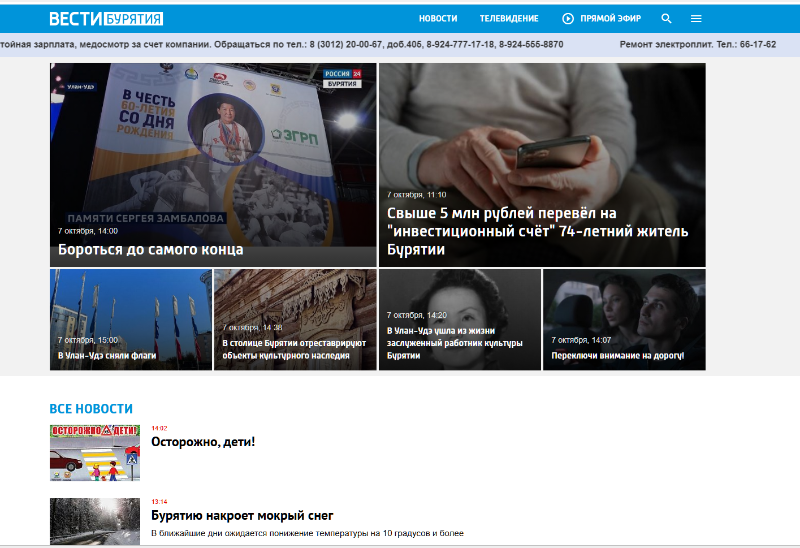
Task: Click the 13:14 timestamp above the snow headline
Action: pyautogui.click(x=159, y=502)
